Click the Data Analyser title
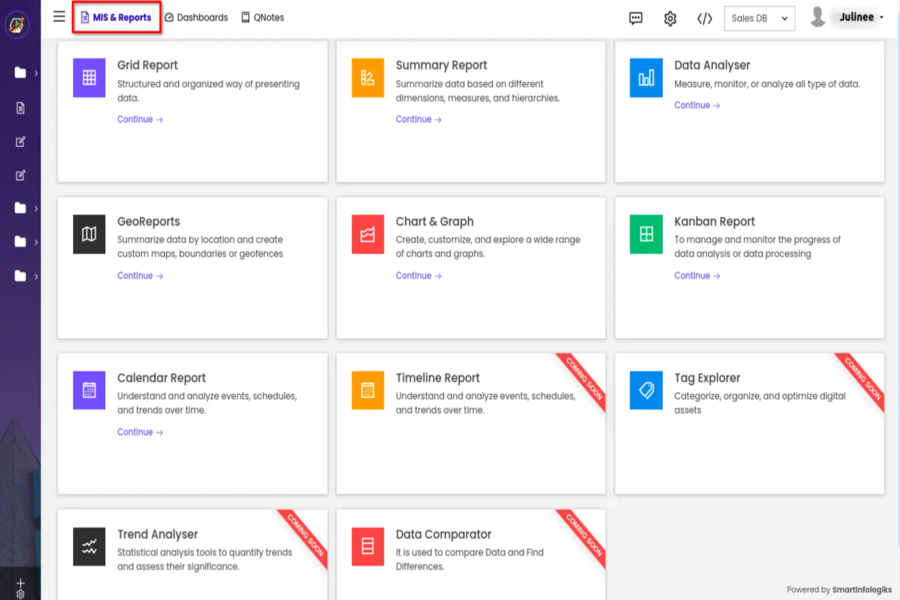 click(712, 65)
